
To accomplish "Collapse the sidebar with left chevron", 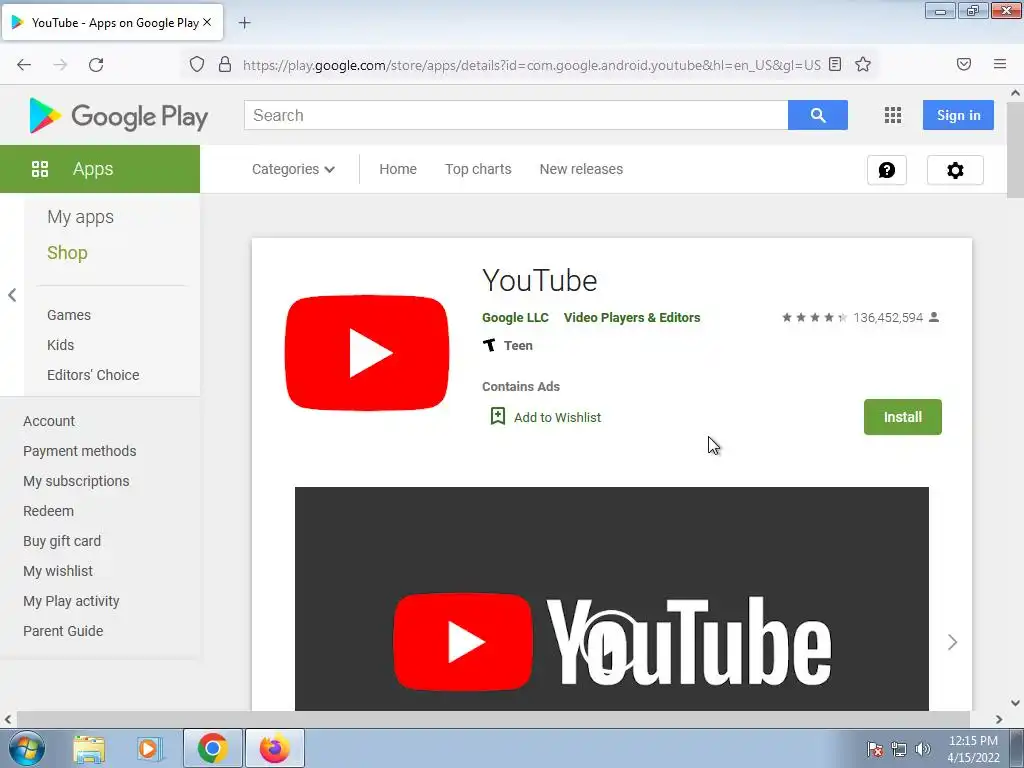I will click(x=12, y=295).
